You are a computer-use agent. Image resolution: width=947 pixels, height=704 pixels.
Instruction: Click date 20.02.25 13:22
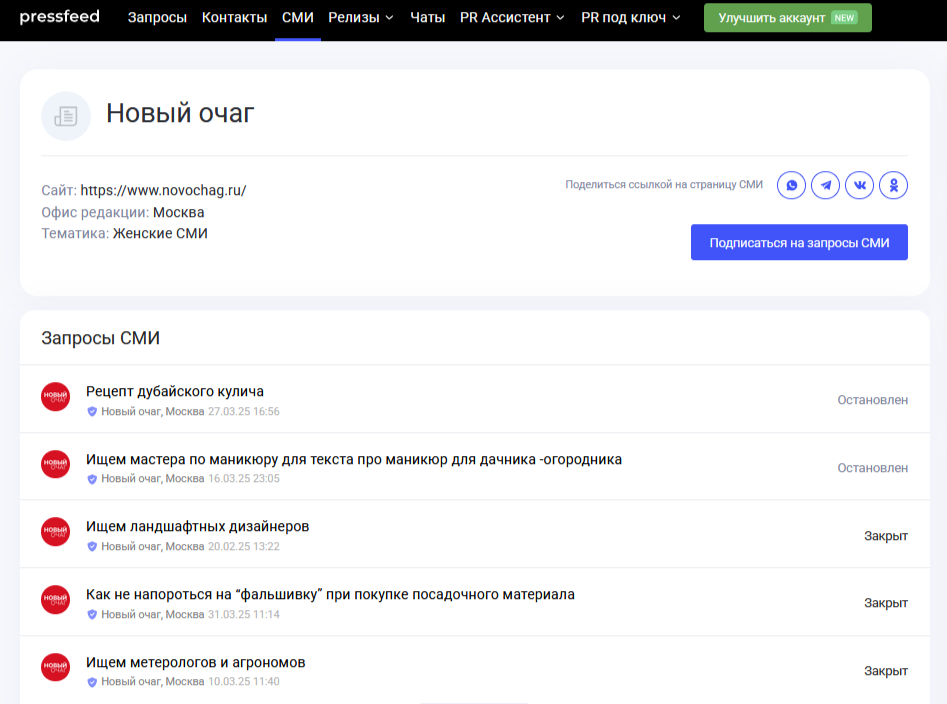(244, 546)
